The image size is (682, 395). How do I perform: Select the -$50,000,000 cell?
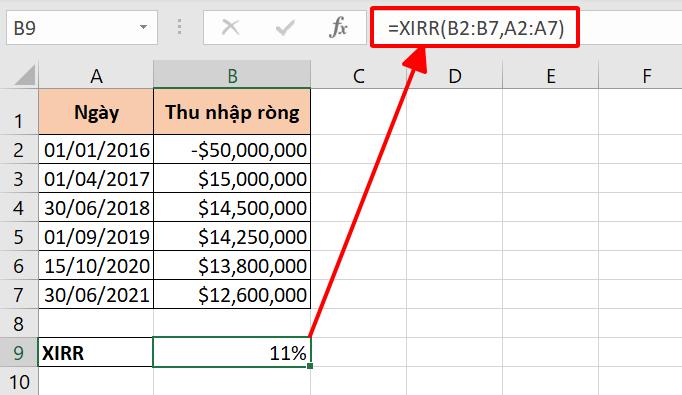[232, 149]
